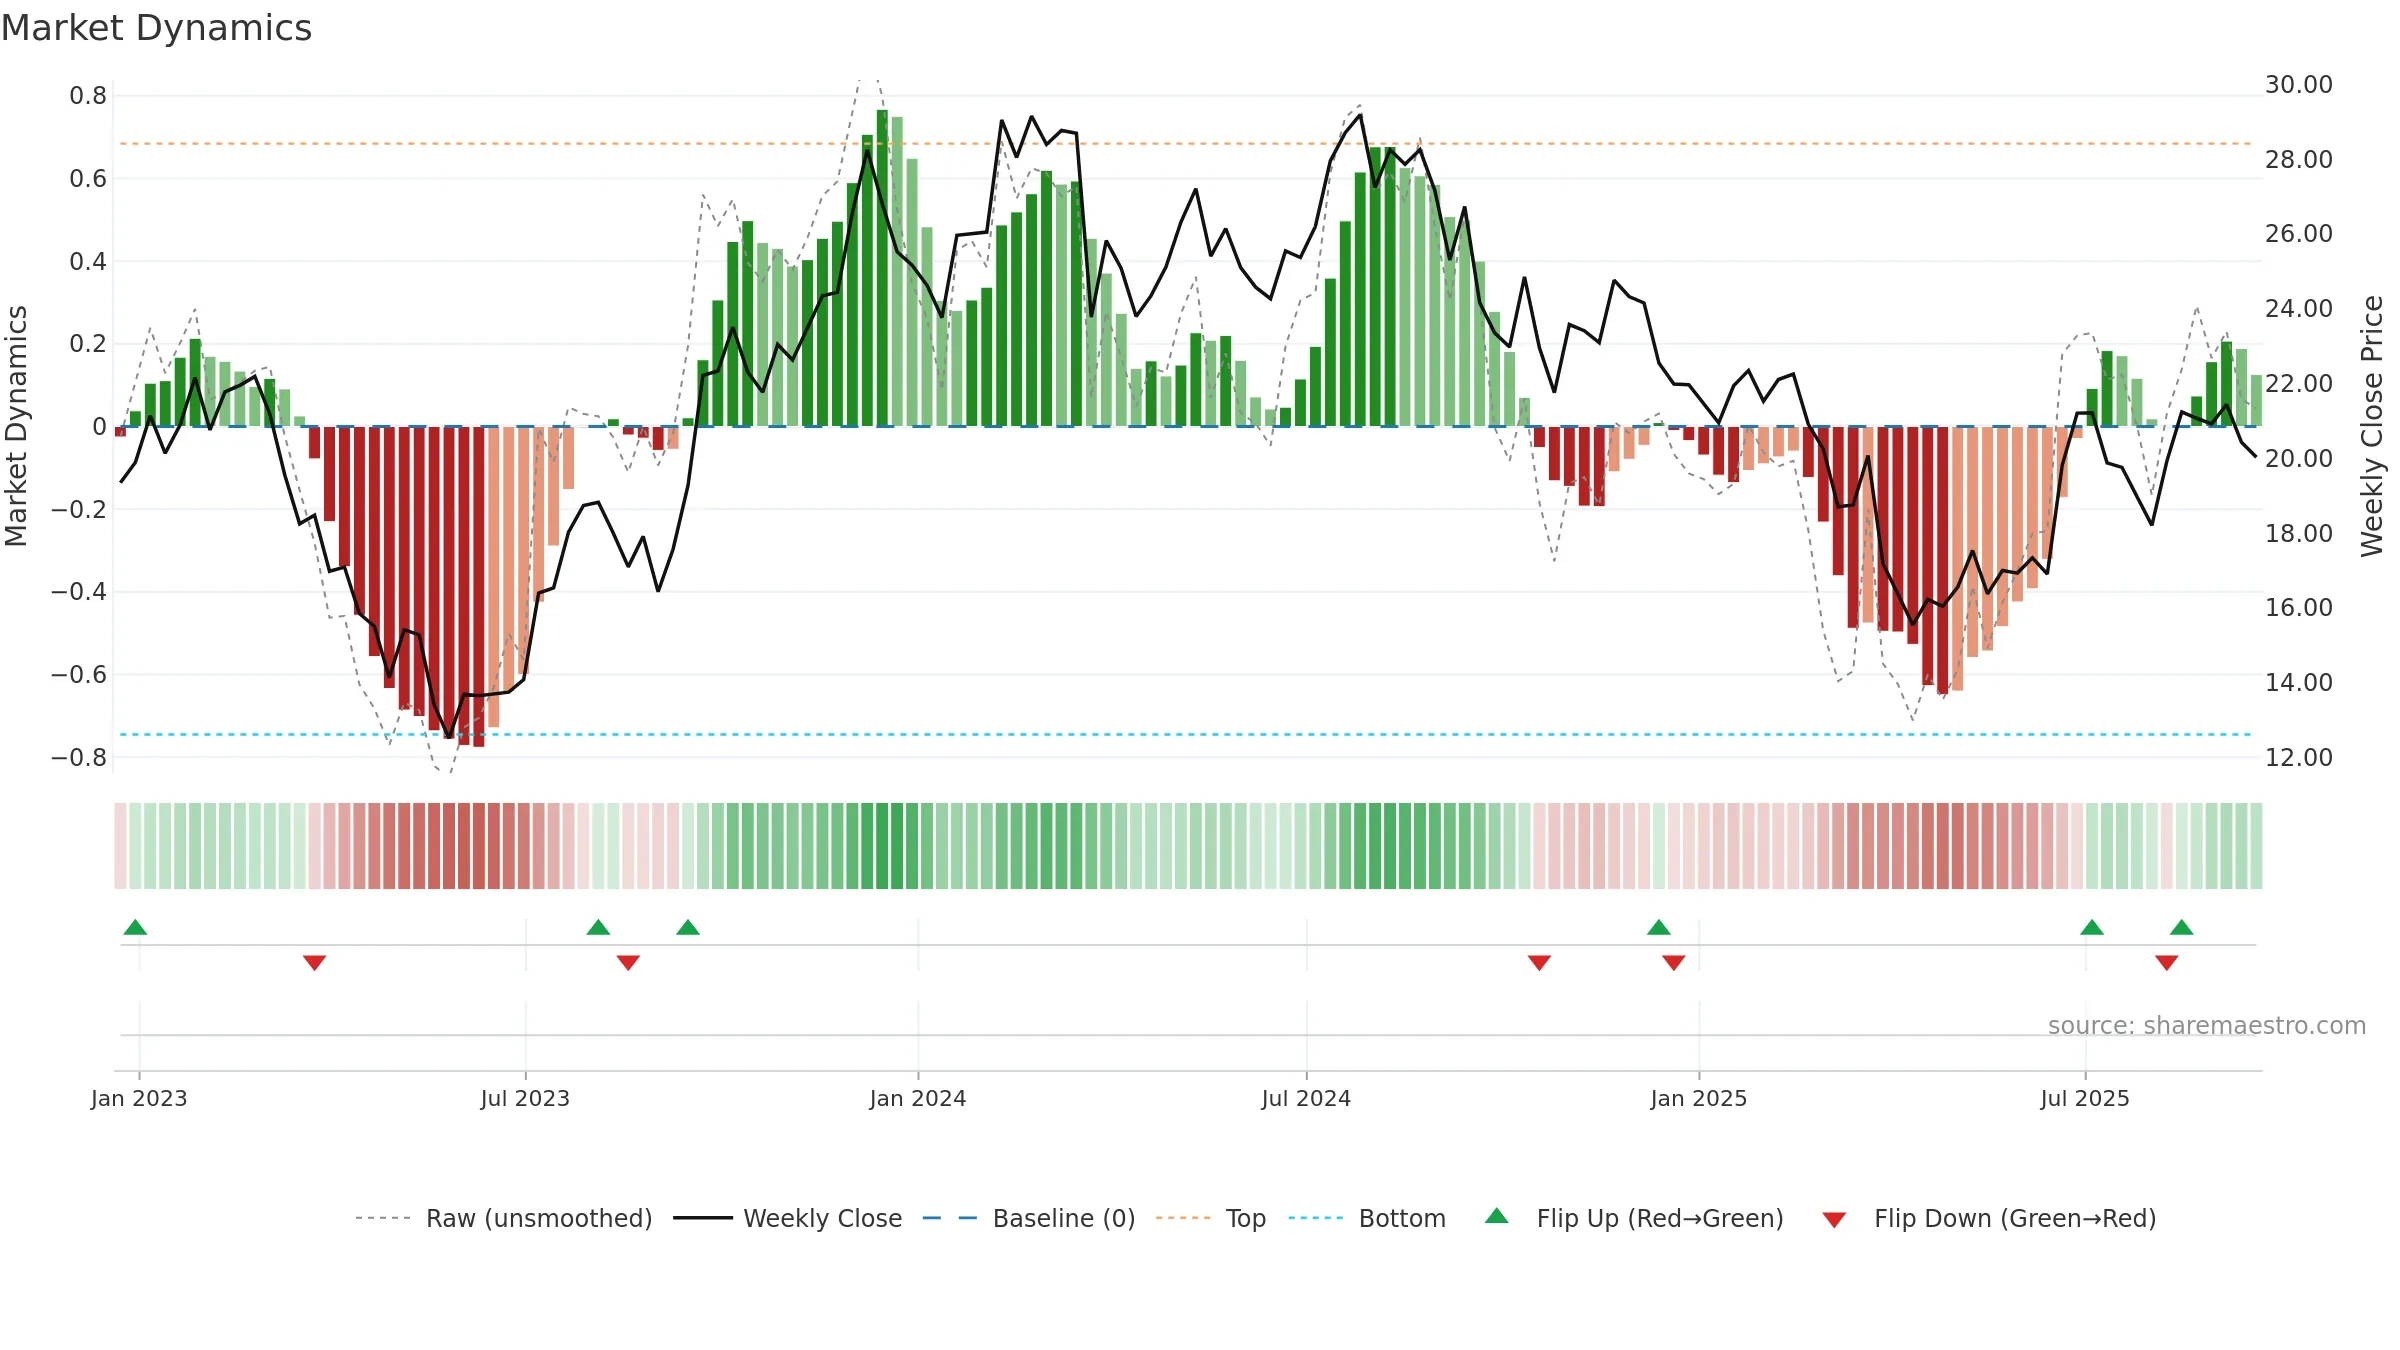Click the 30.00 price tick on the right axis
The height and width of the screenshot is (1350, 2400).
(2299, 85)
